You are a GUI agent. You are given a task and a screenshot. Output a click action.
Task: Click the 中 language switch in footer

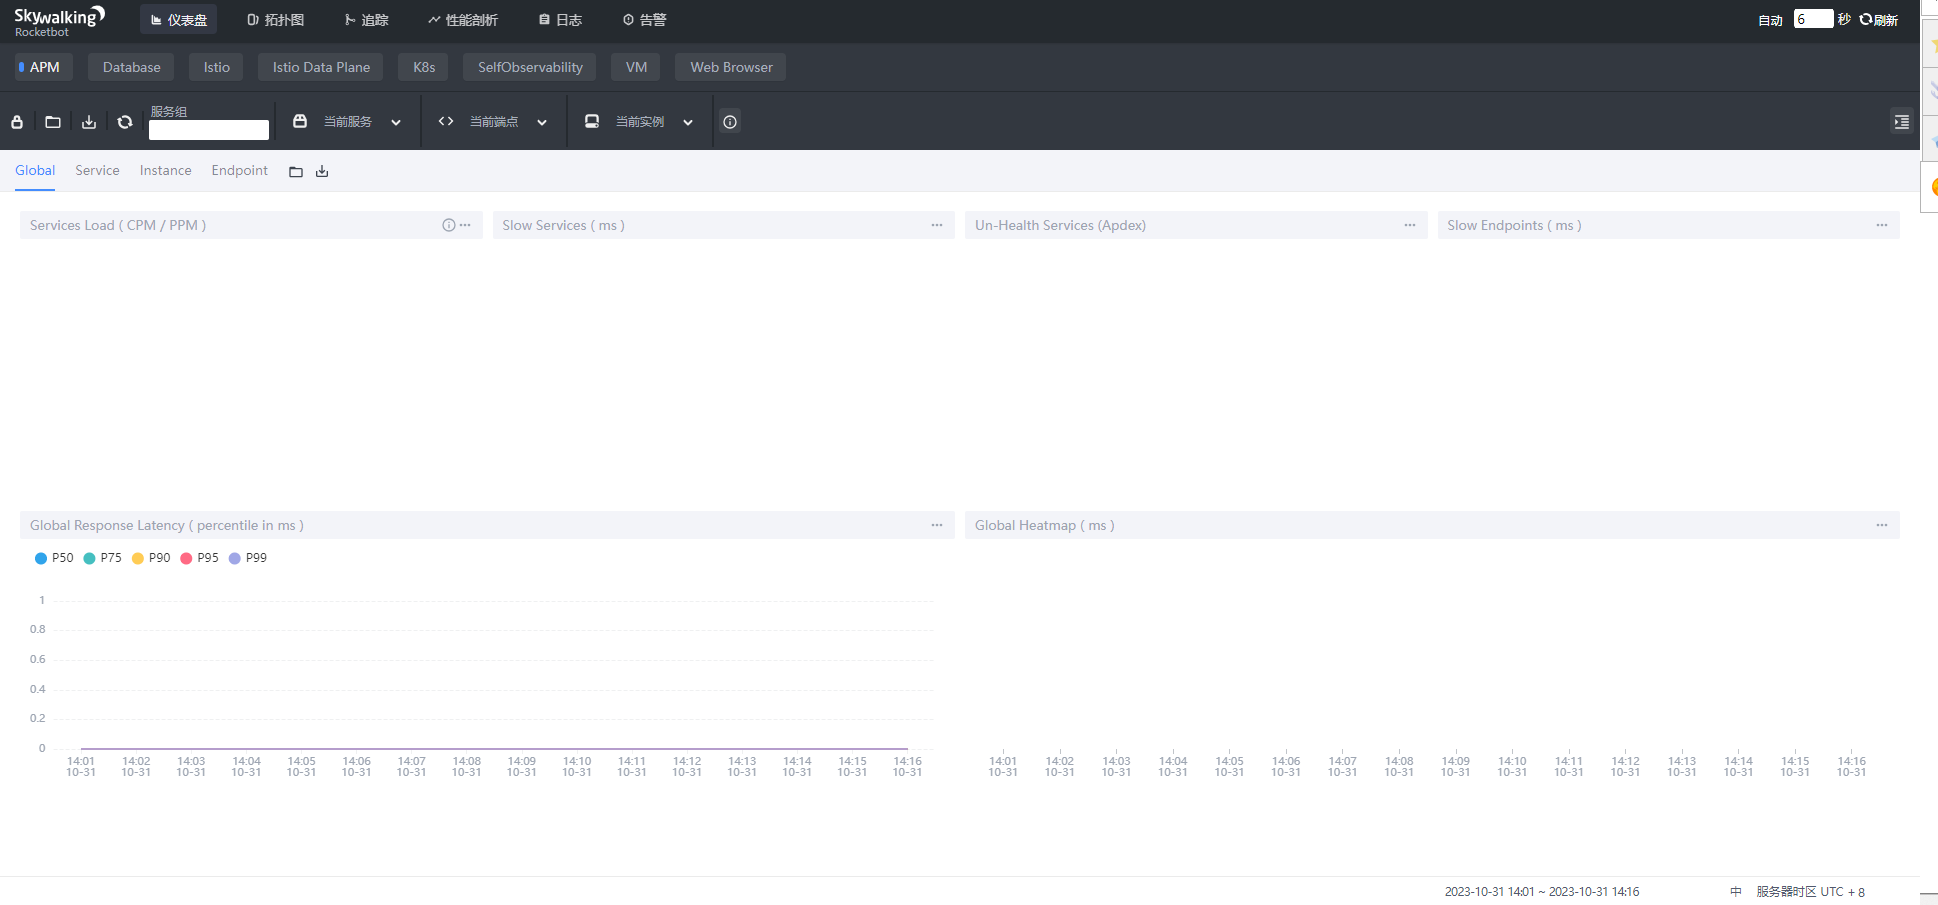coord(1736,892)
